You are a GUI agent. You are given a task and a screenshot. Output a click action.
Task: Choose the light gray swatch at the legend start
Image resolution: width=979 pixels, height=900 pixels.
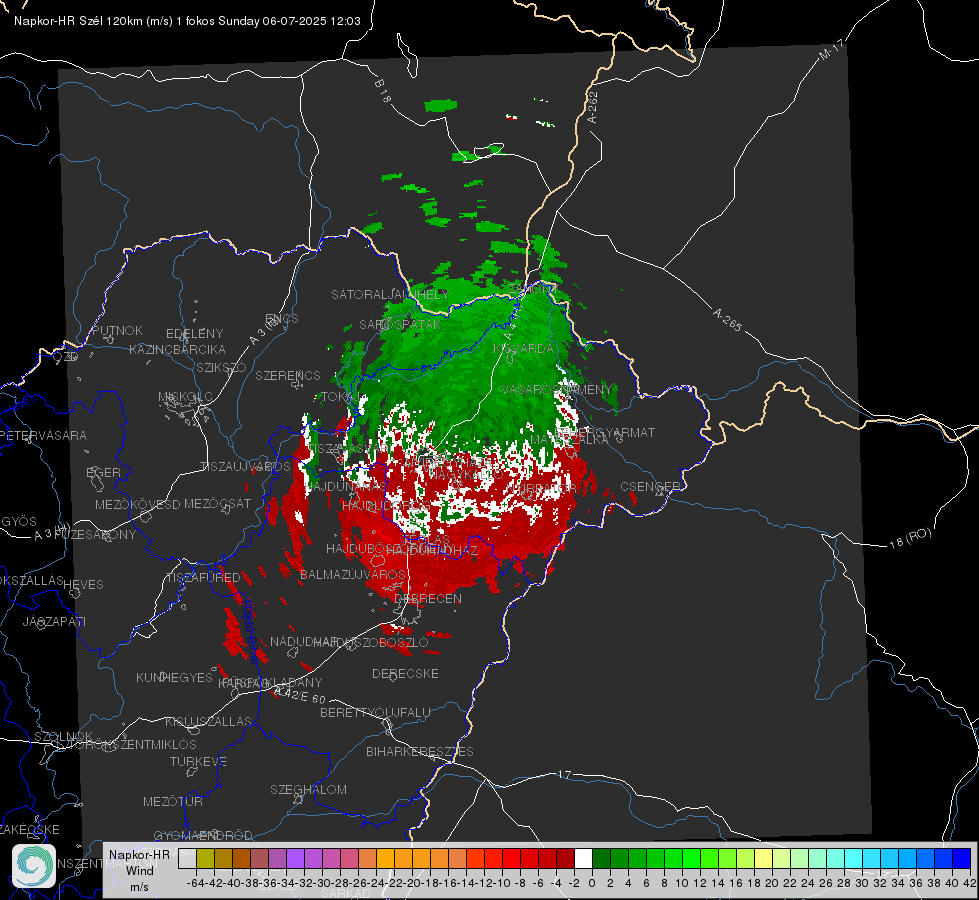click(x=187, y=859)
